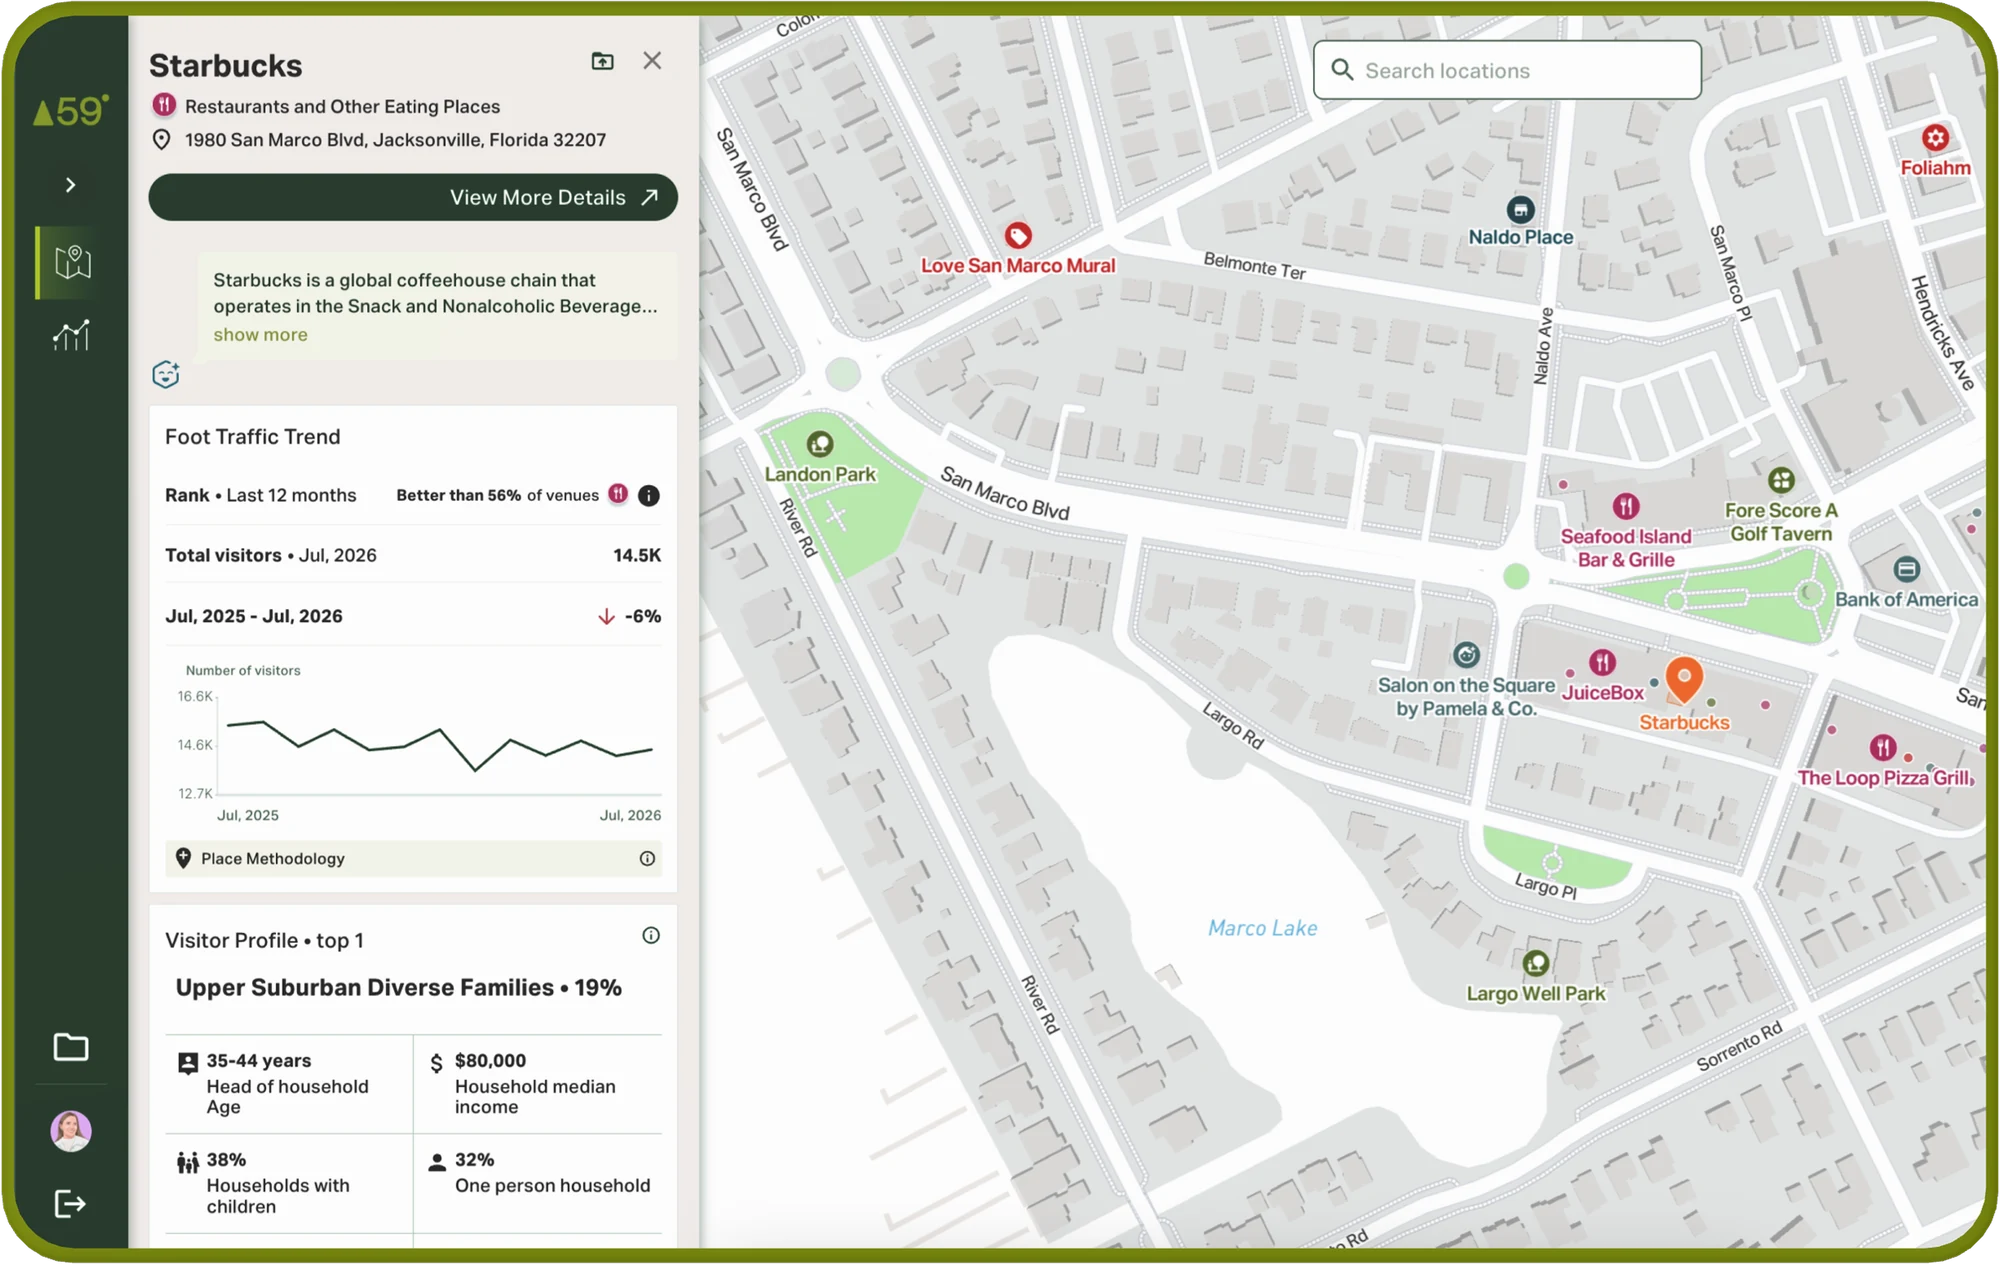Image resolution: width=2000 pixels, height=1264 pixels.
Task: Click the View More Details button
Action: pos(413,197)
